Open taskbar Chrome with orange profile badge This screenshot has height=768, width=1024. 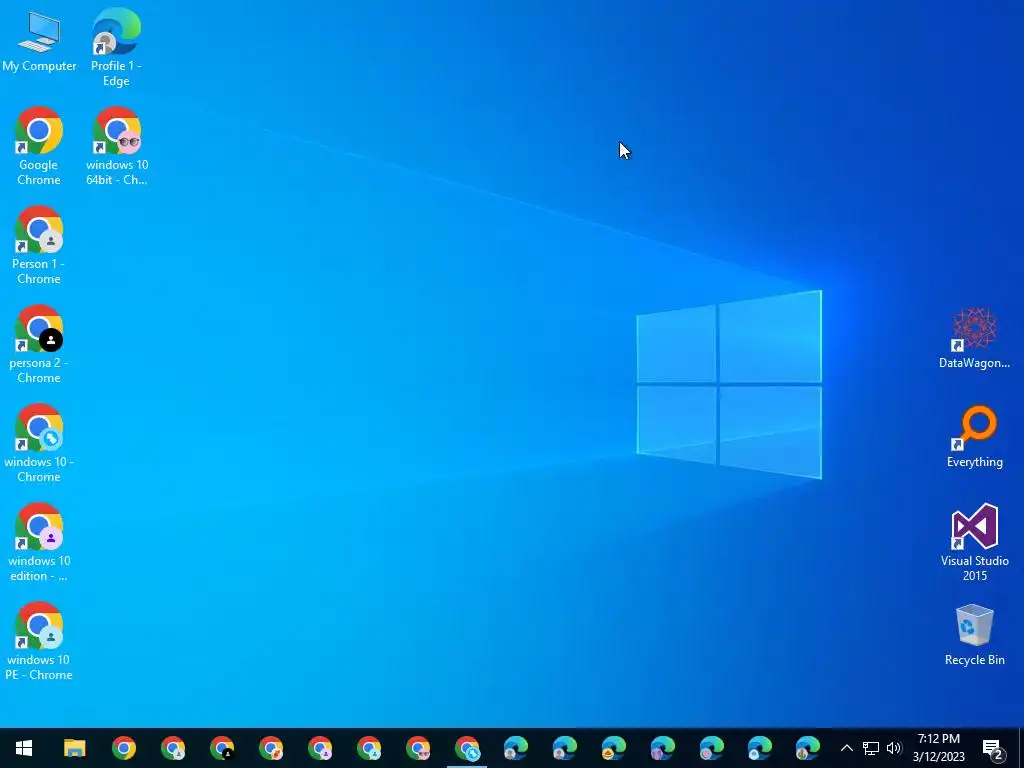(271, 748)
